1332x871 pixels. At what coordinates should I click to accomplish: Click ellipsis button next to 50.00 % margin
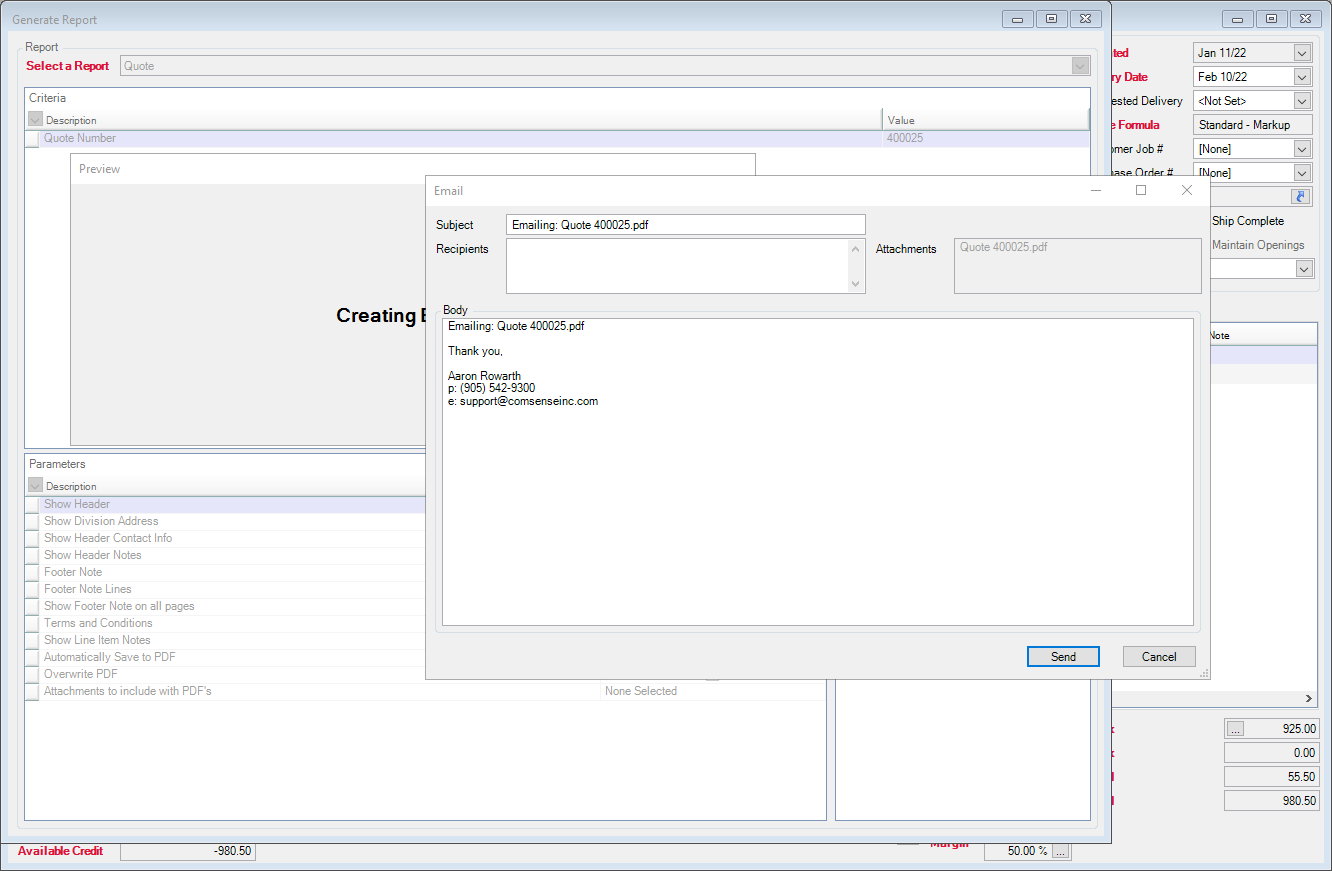point(1061,851)
